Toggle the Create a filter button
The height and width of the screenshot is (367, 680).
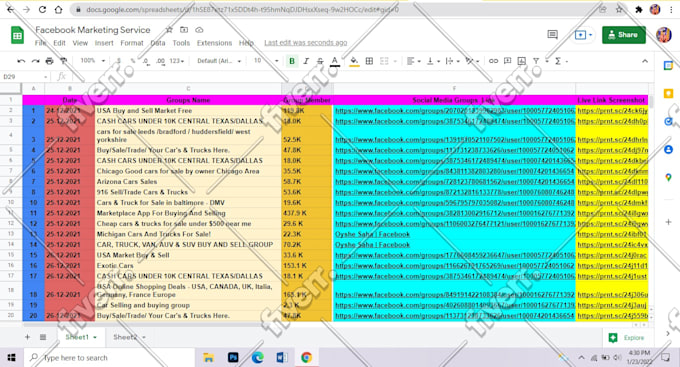coord(536,61)
